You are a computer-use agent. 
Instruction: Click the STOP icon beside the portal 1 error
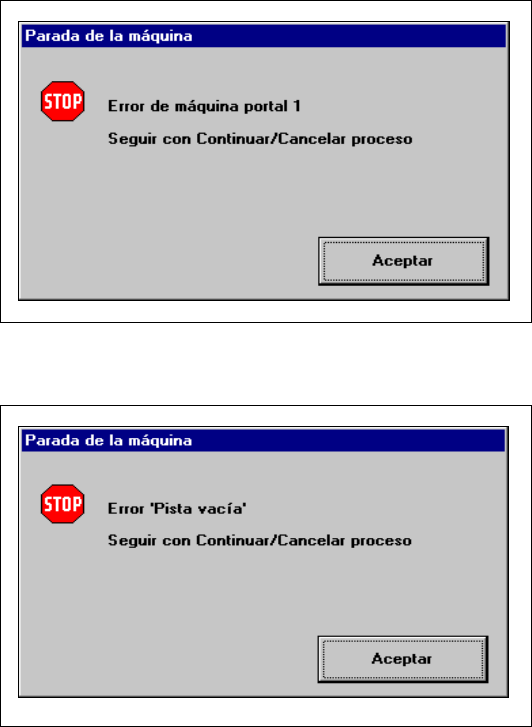pos(63,101)
